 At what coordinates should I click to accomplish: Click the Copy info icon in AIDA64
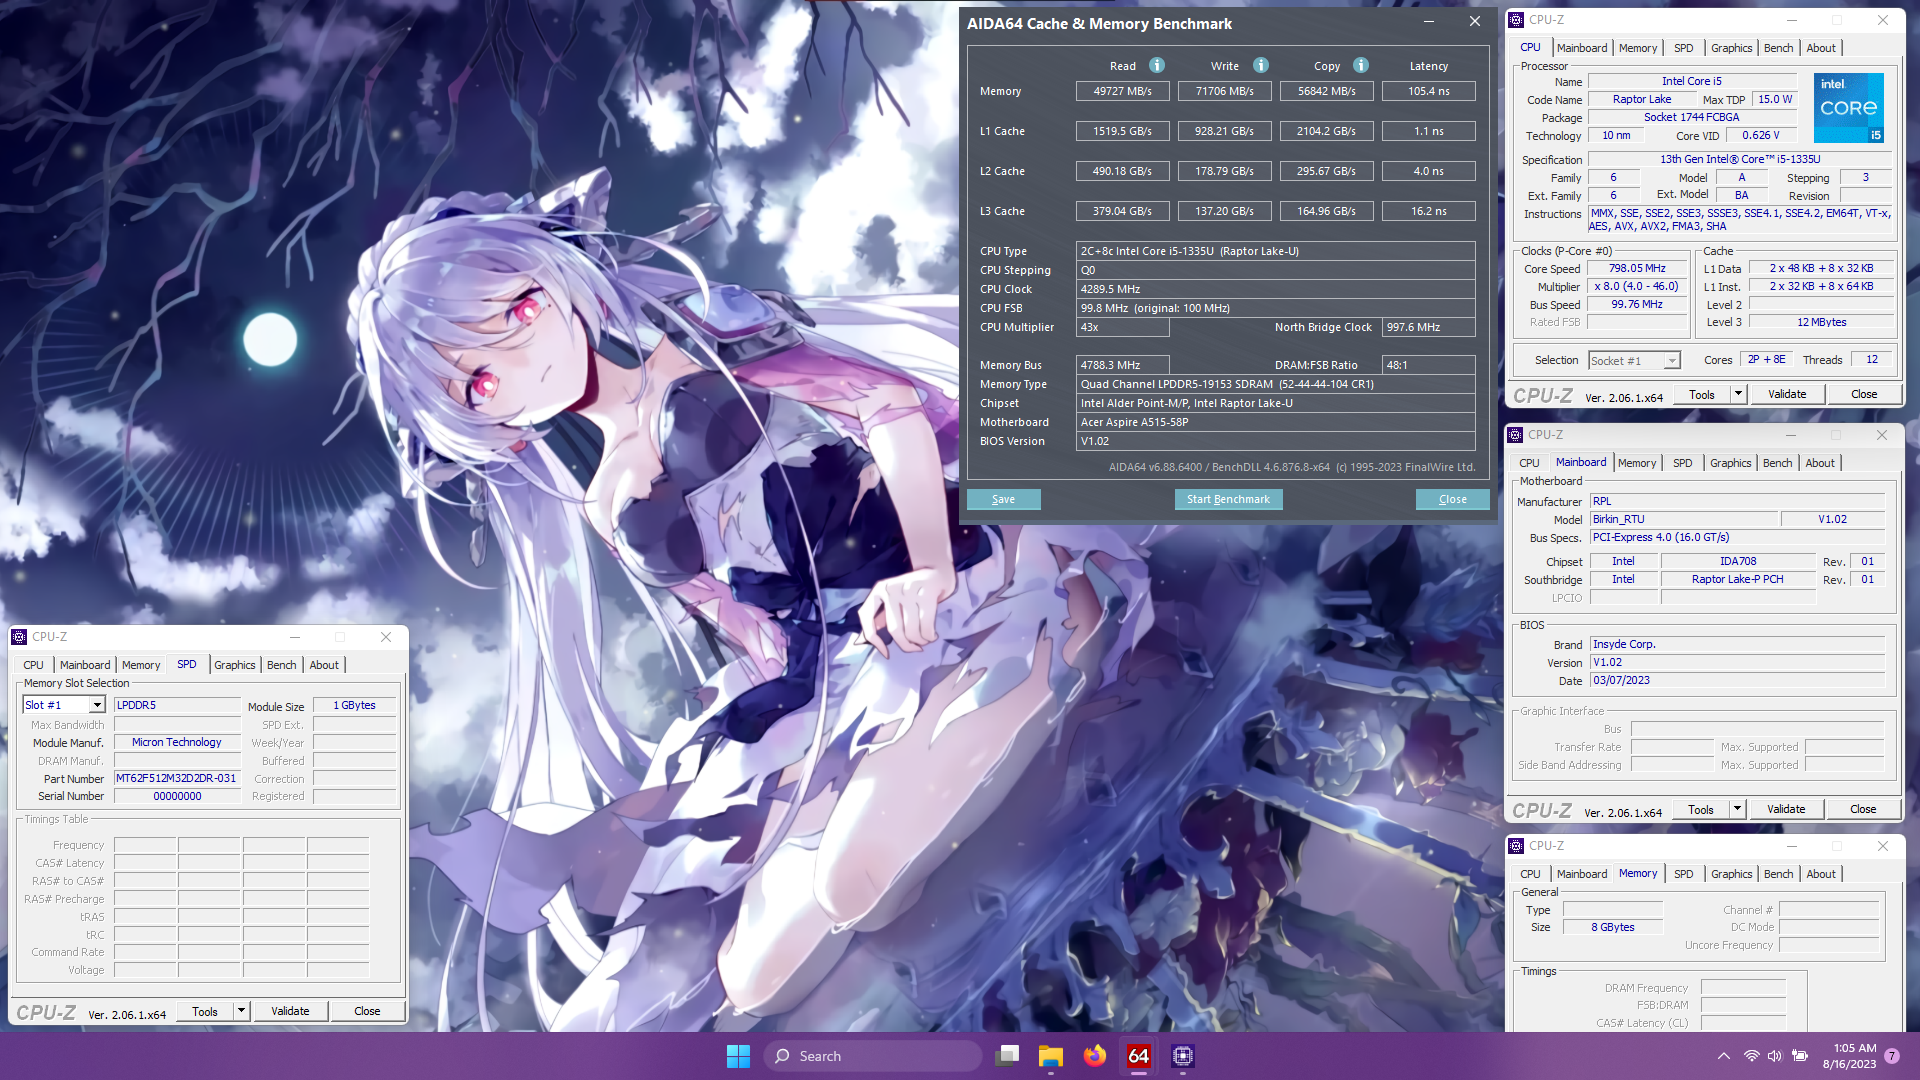click(1361, 65)
